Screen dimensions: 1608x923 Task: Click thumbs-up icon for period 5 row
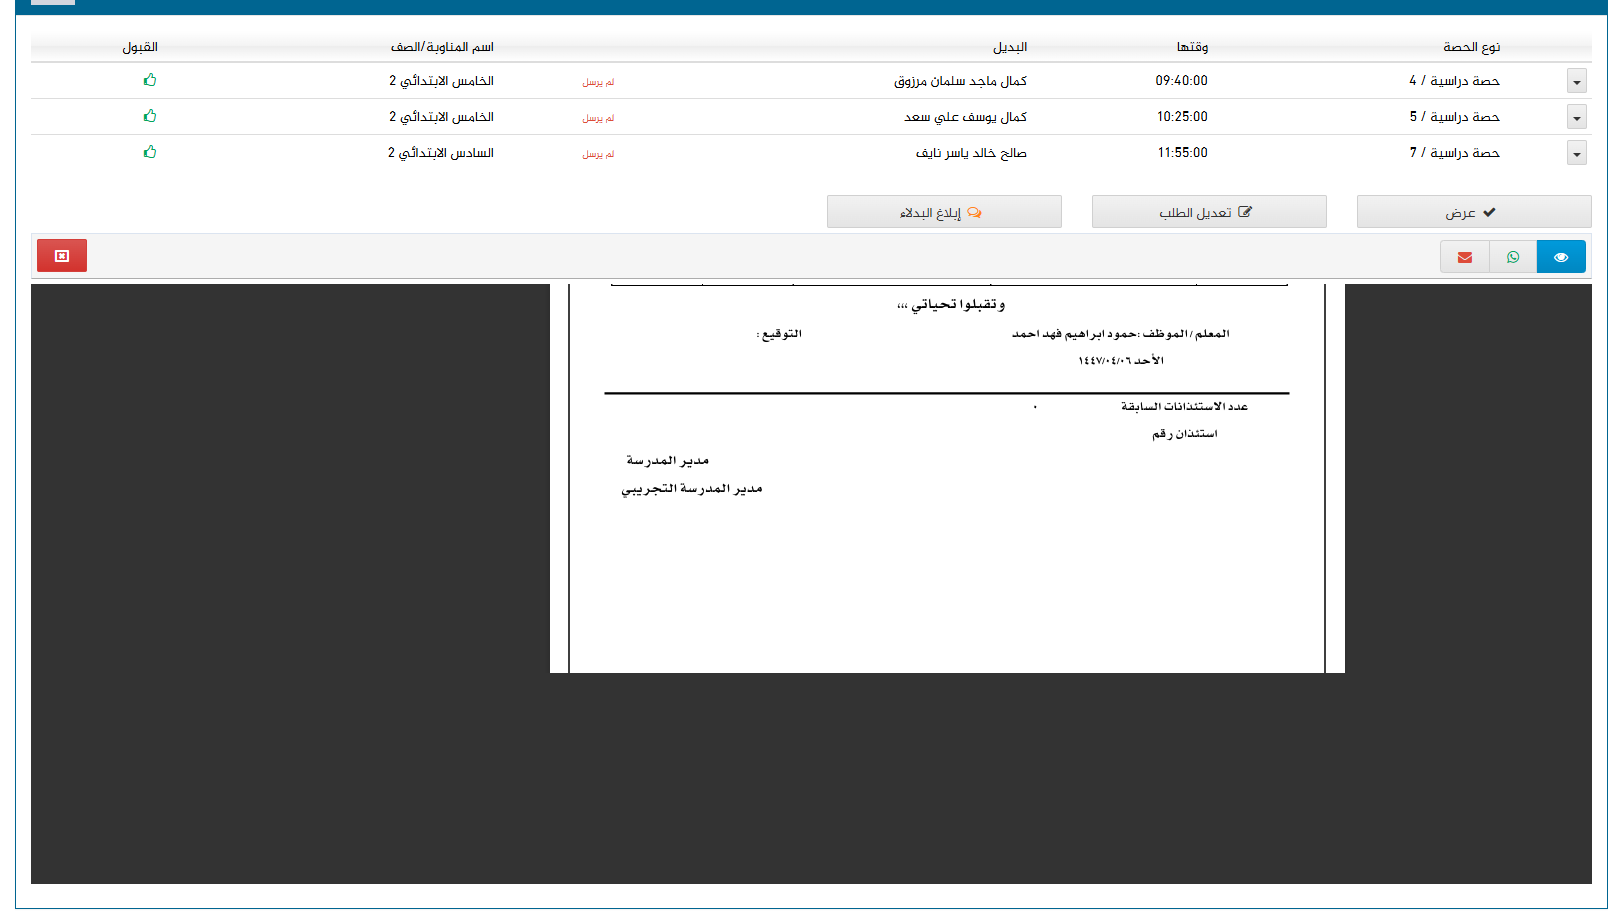(150, 116)
